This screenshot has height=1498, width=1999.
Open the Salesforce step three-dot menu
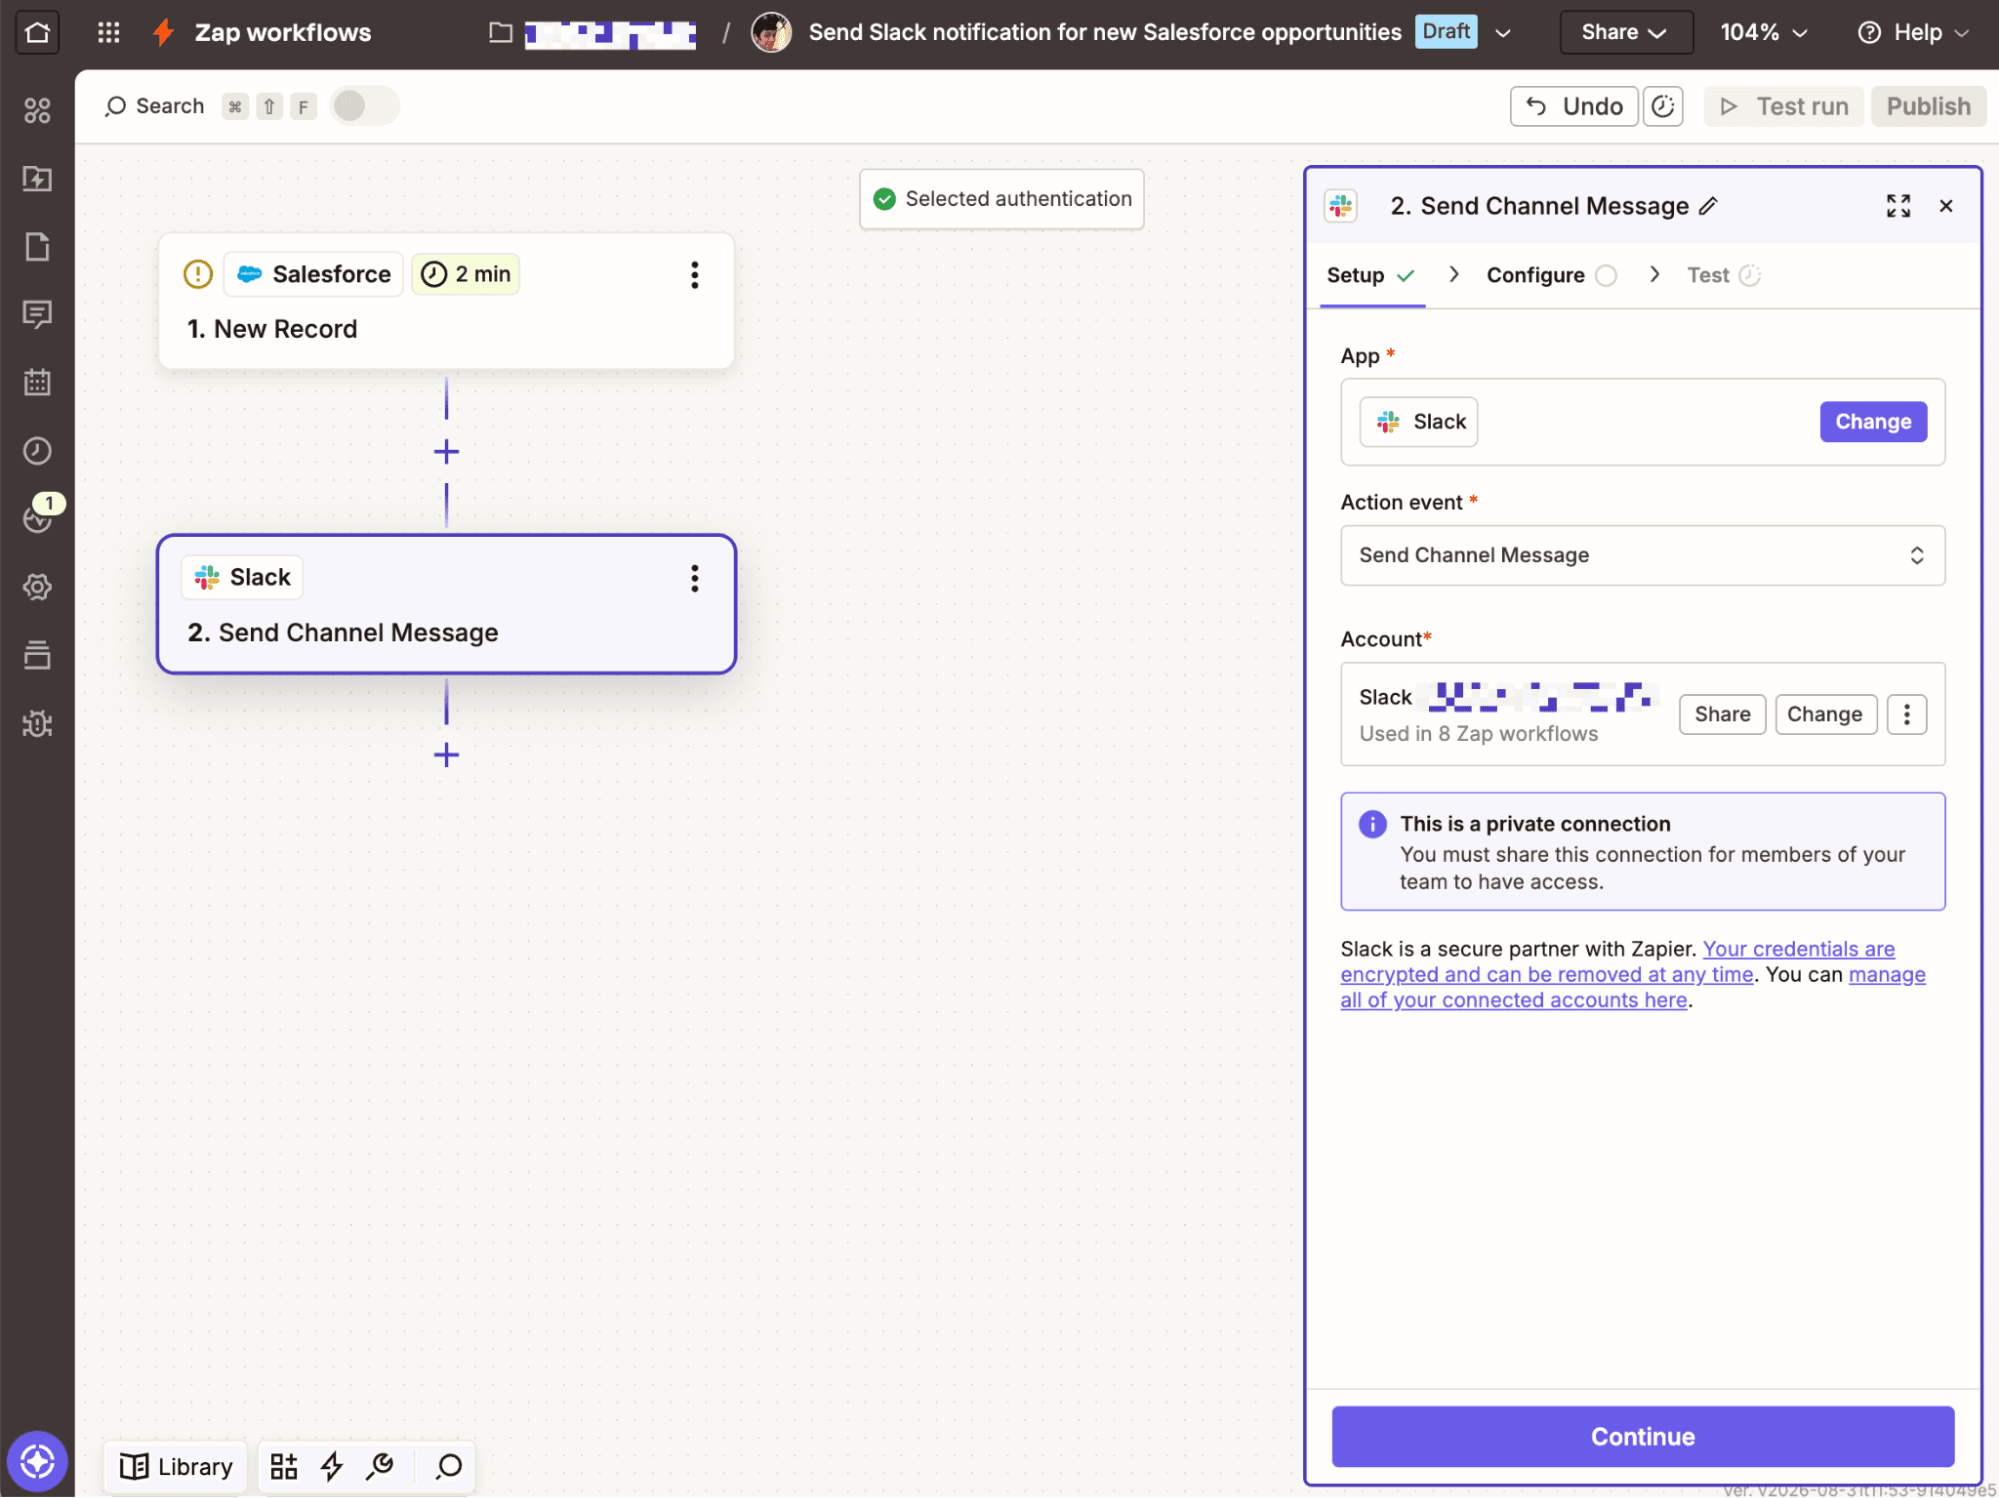click(x=694, y=275)
